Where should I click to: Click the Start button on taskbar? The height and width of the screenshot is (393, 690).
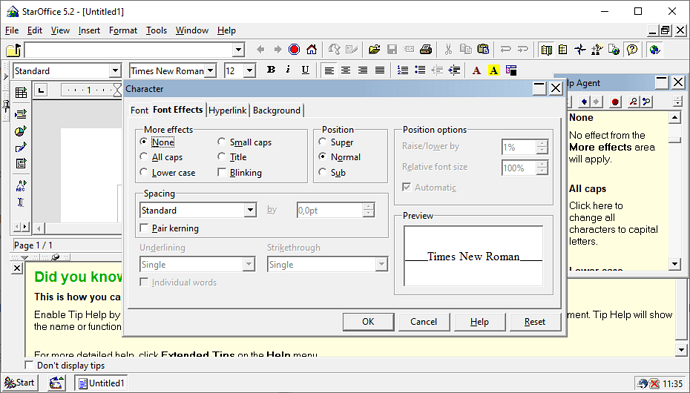19,383
